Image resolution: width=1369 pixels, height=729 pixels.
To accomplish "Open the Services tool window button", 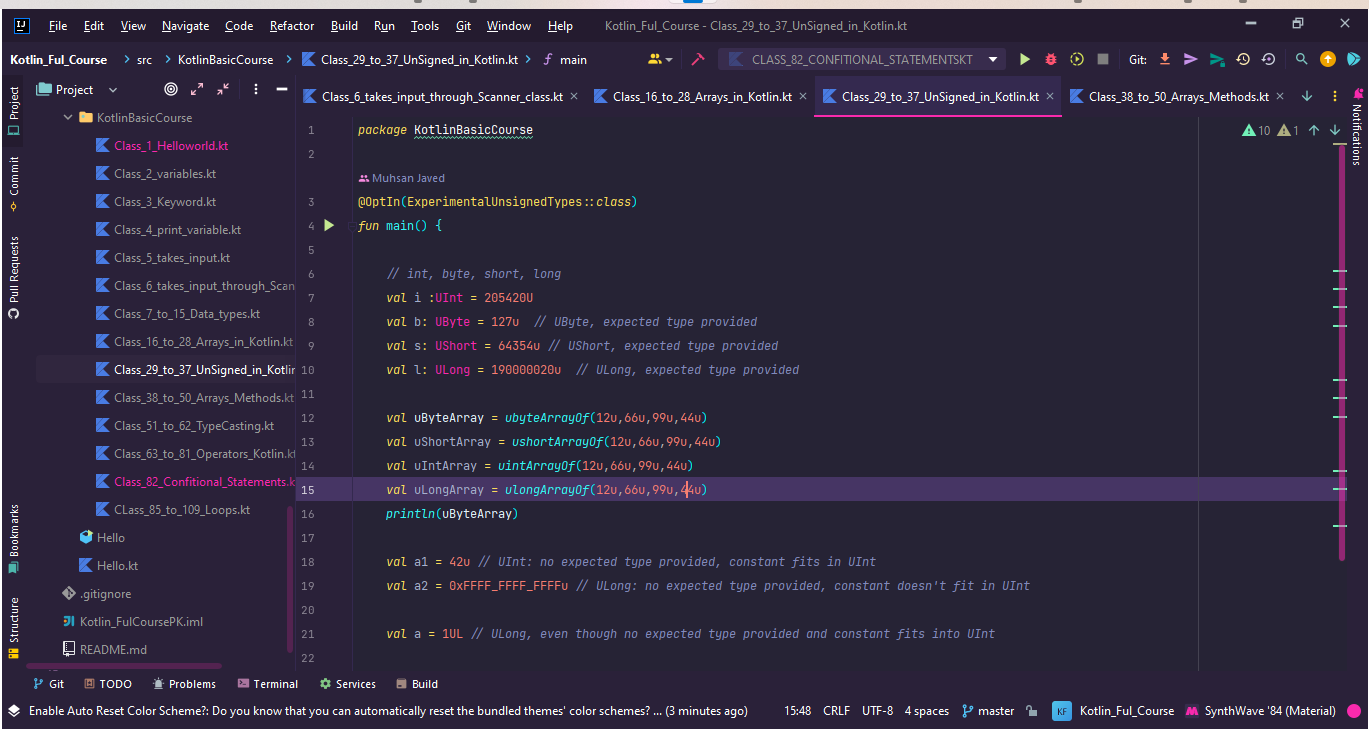I will pos(348,684).
